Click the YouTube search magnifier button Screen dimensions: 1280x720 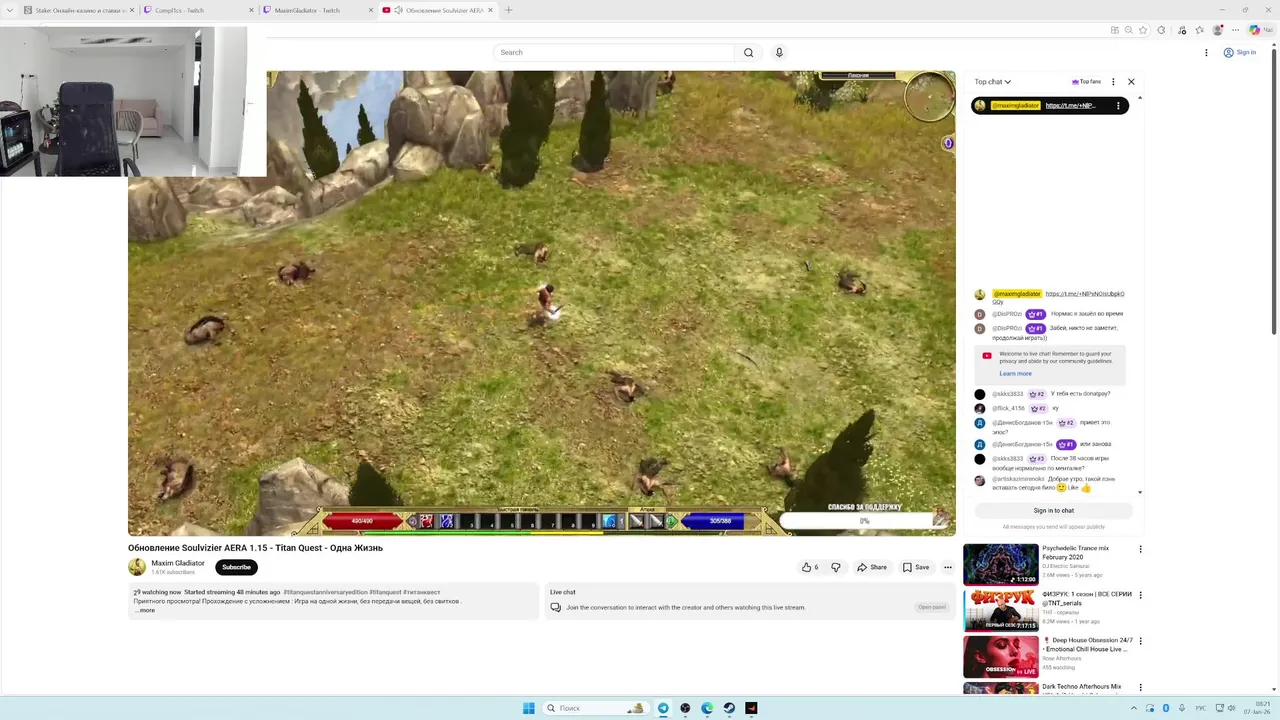tap(748, 52)
